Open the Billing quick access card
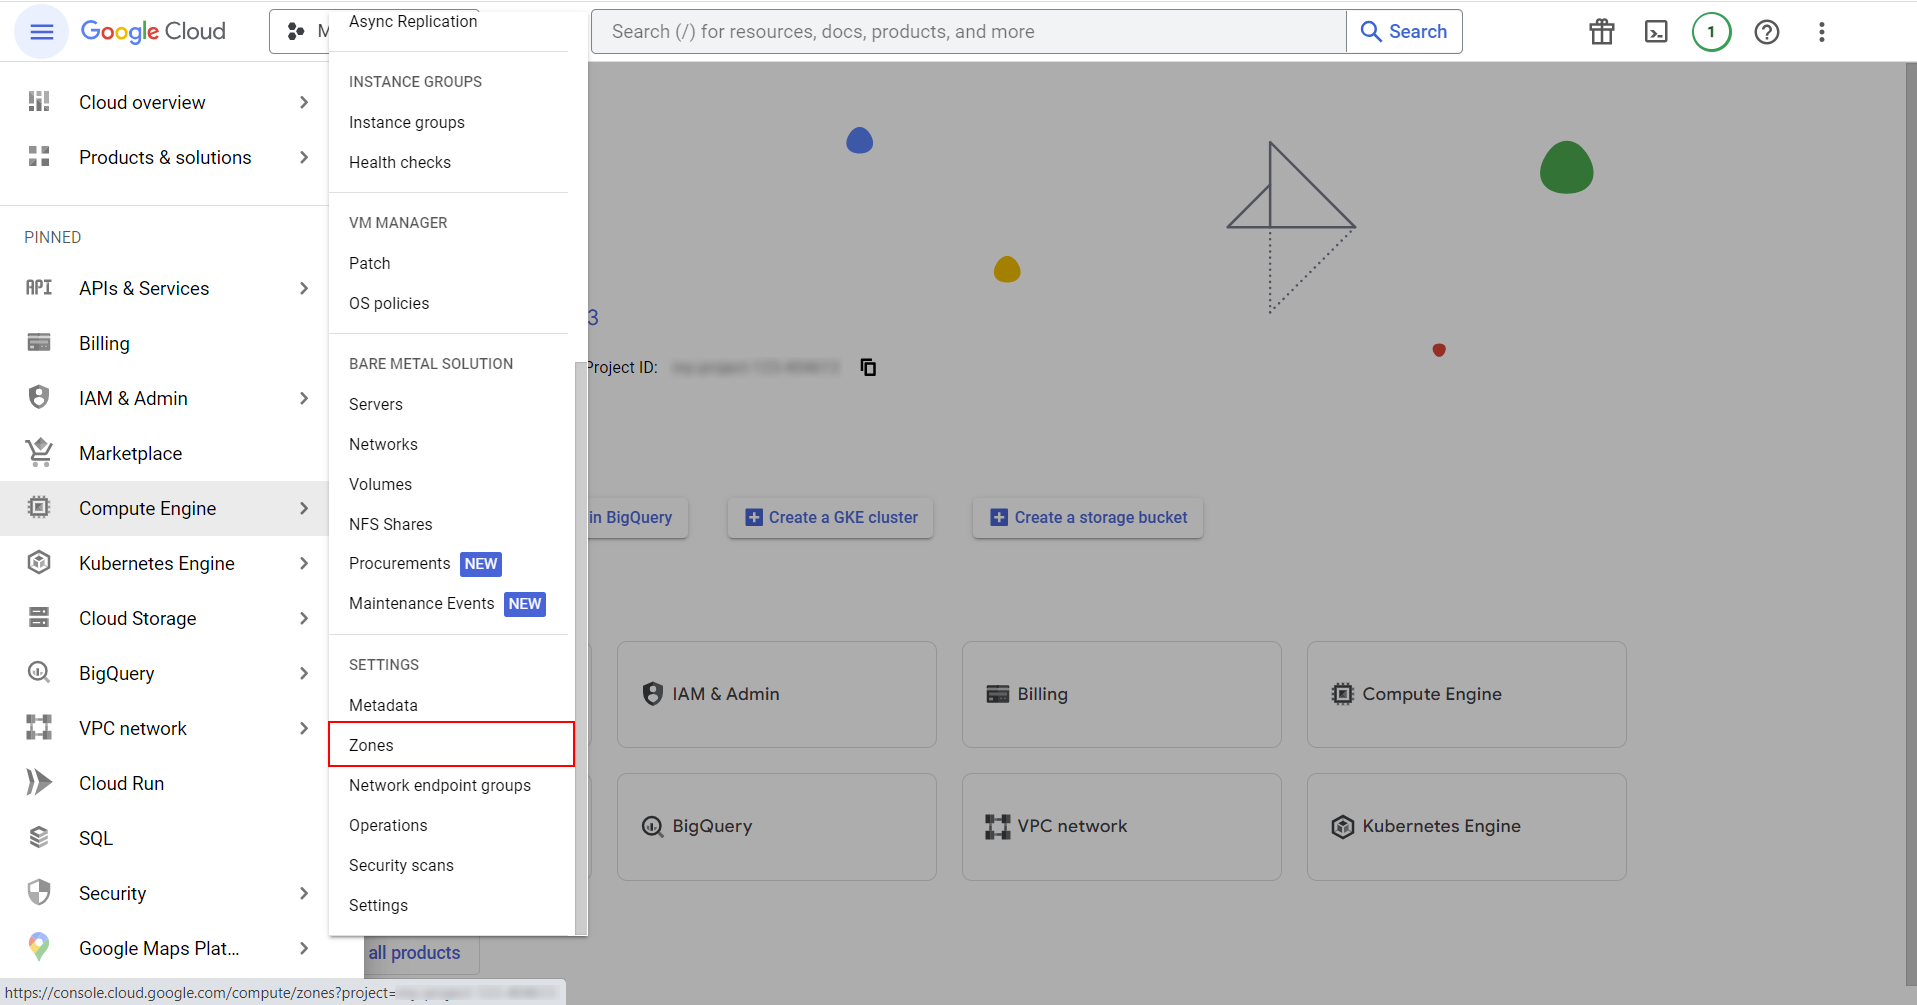The image size is (1917, 1005). pyautogui.click(x=1122, y=694)
